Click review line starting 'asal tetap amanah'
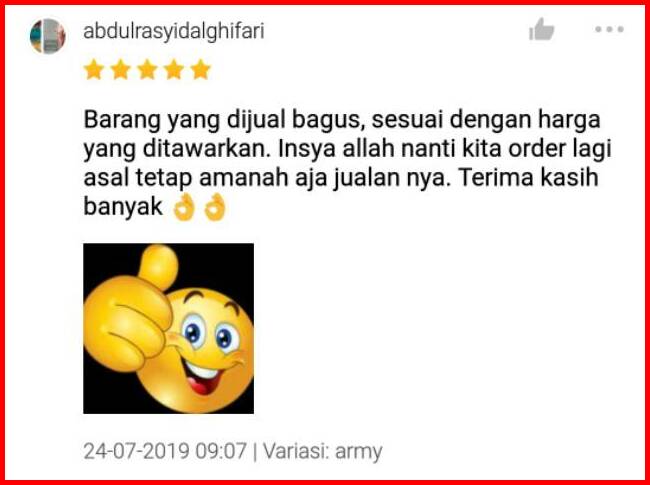The height and width of the screenshot is (485, 650). coord(341,179)
